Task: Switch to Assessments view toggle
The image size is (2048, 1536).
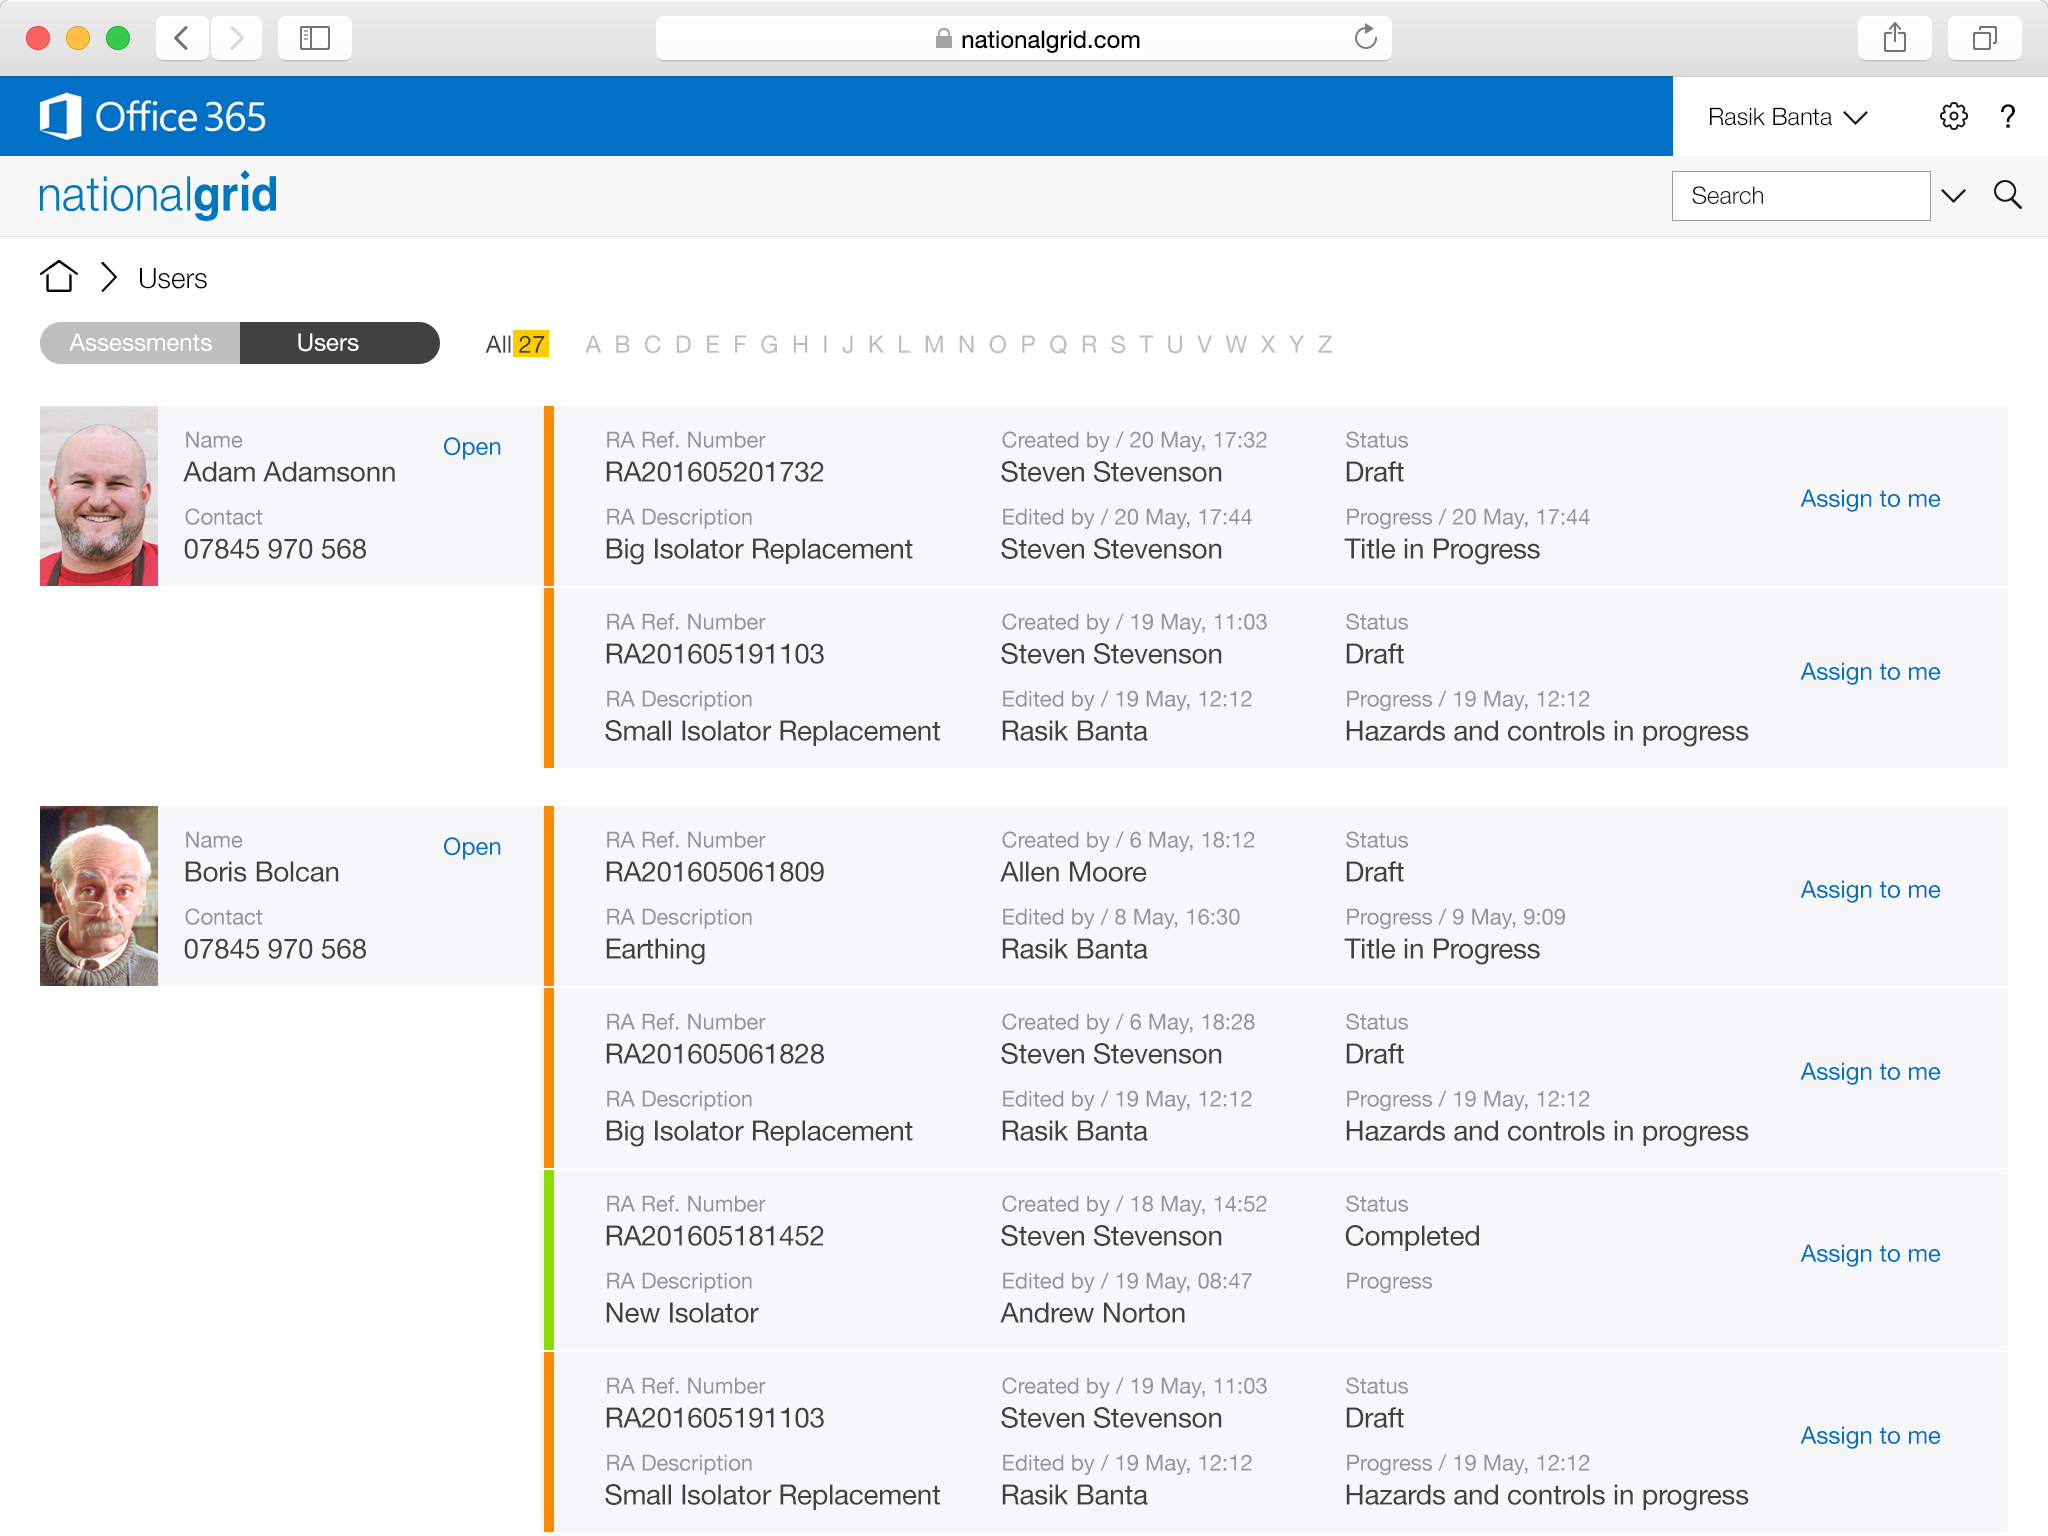Action: (141, 343)
